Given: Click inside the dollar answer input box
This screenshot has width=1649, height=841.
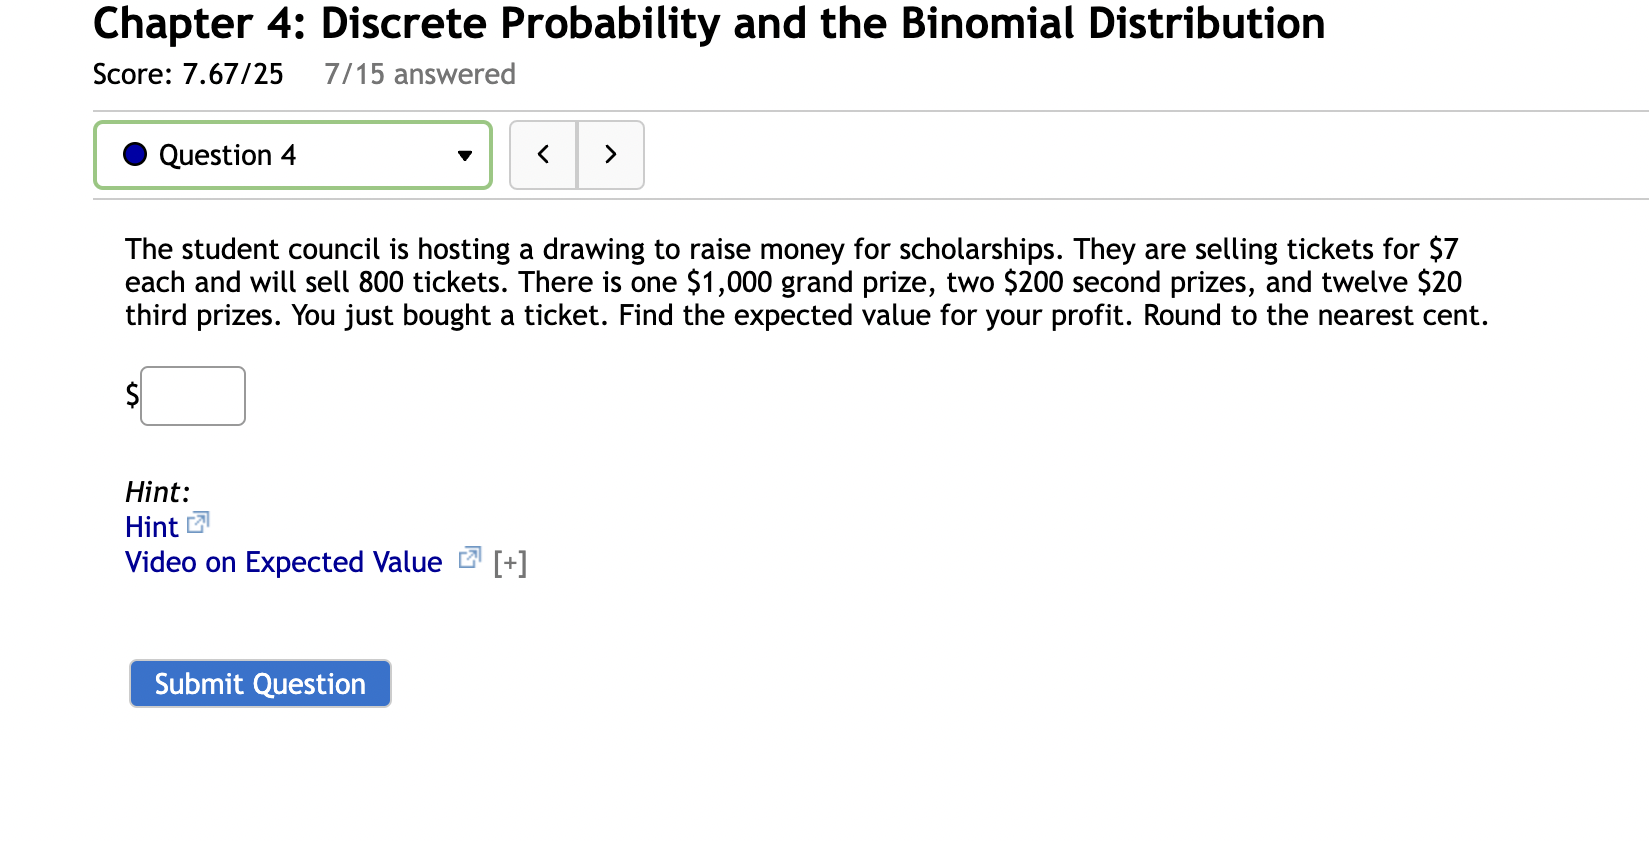Looking at the screenshot, I should [x=192, y=396].
